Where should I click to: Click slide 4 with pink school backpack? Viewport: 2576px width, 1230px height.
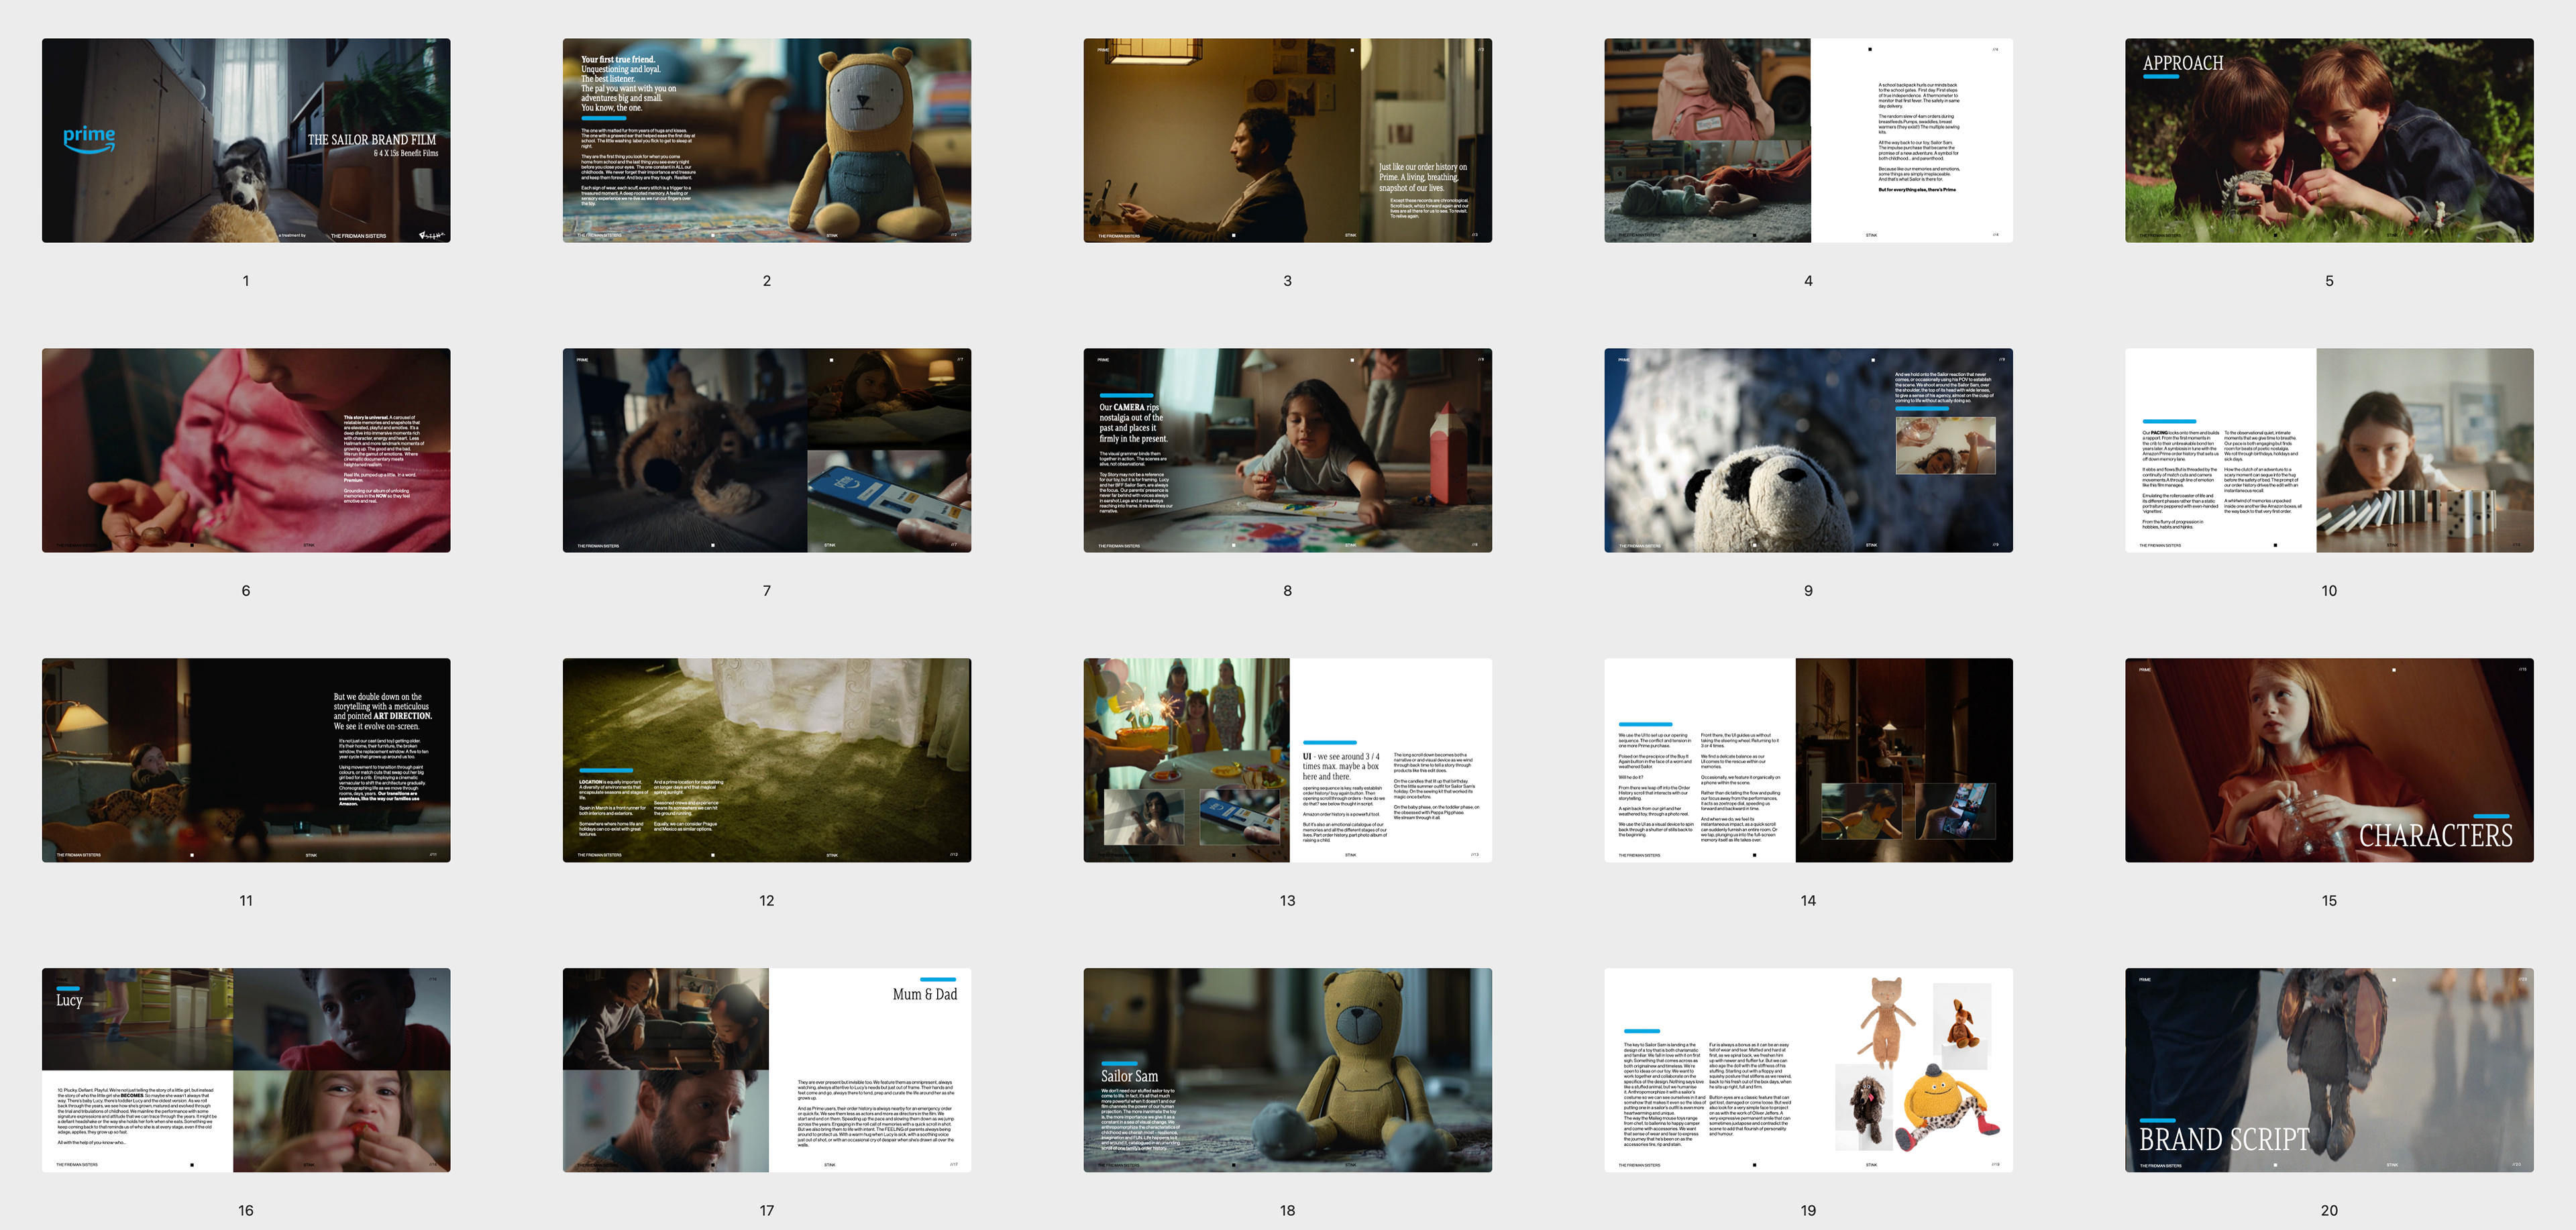1808,140
